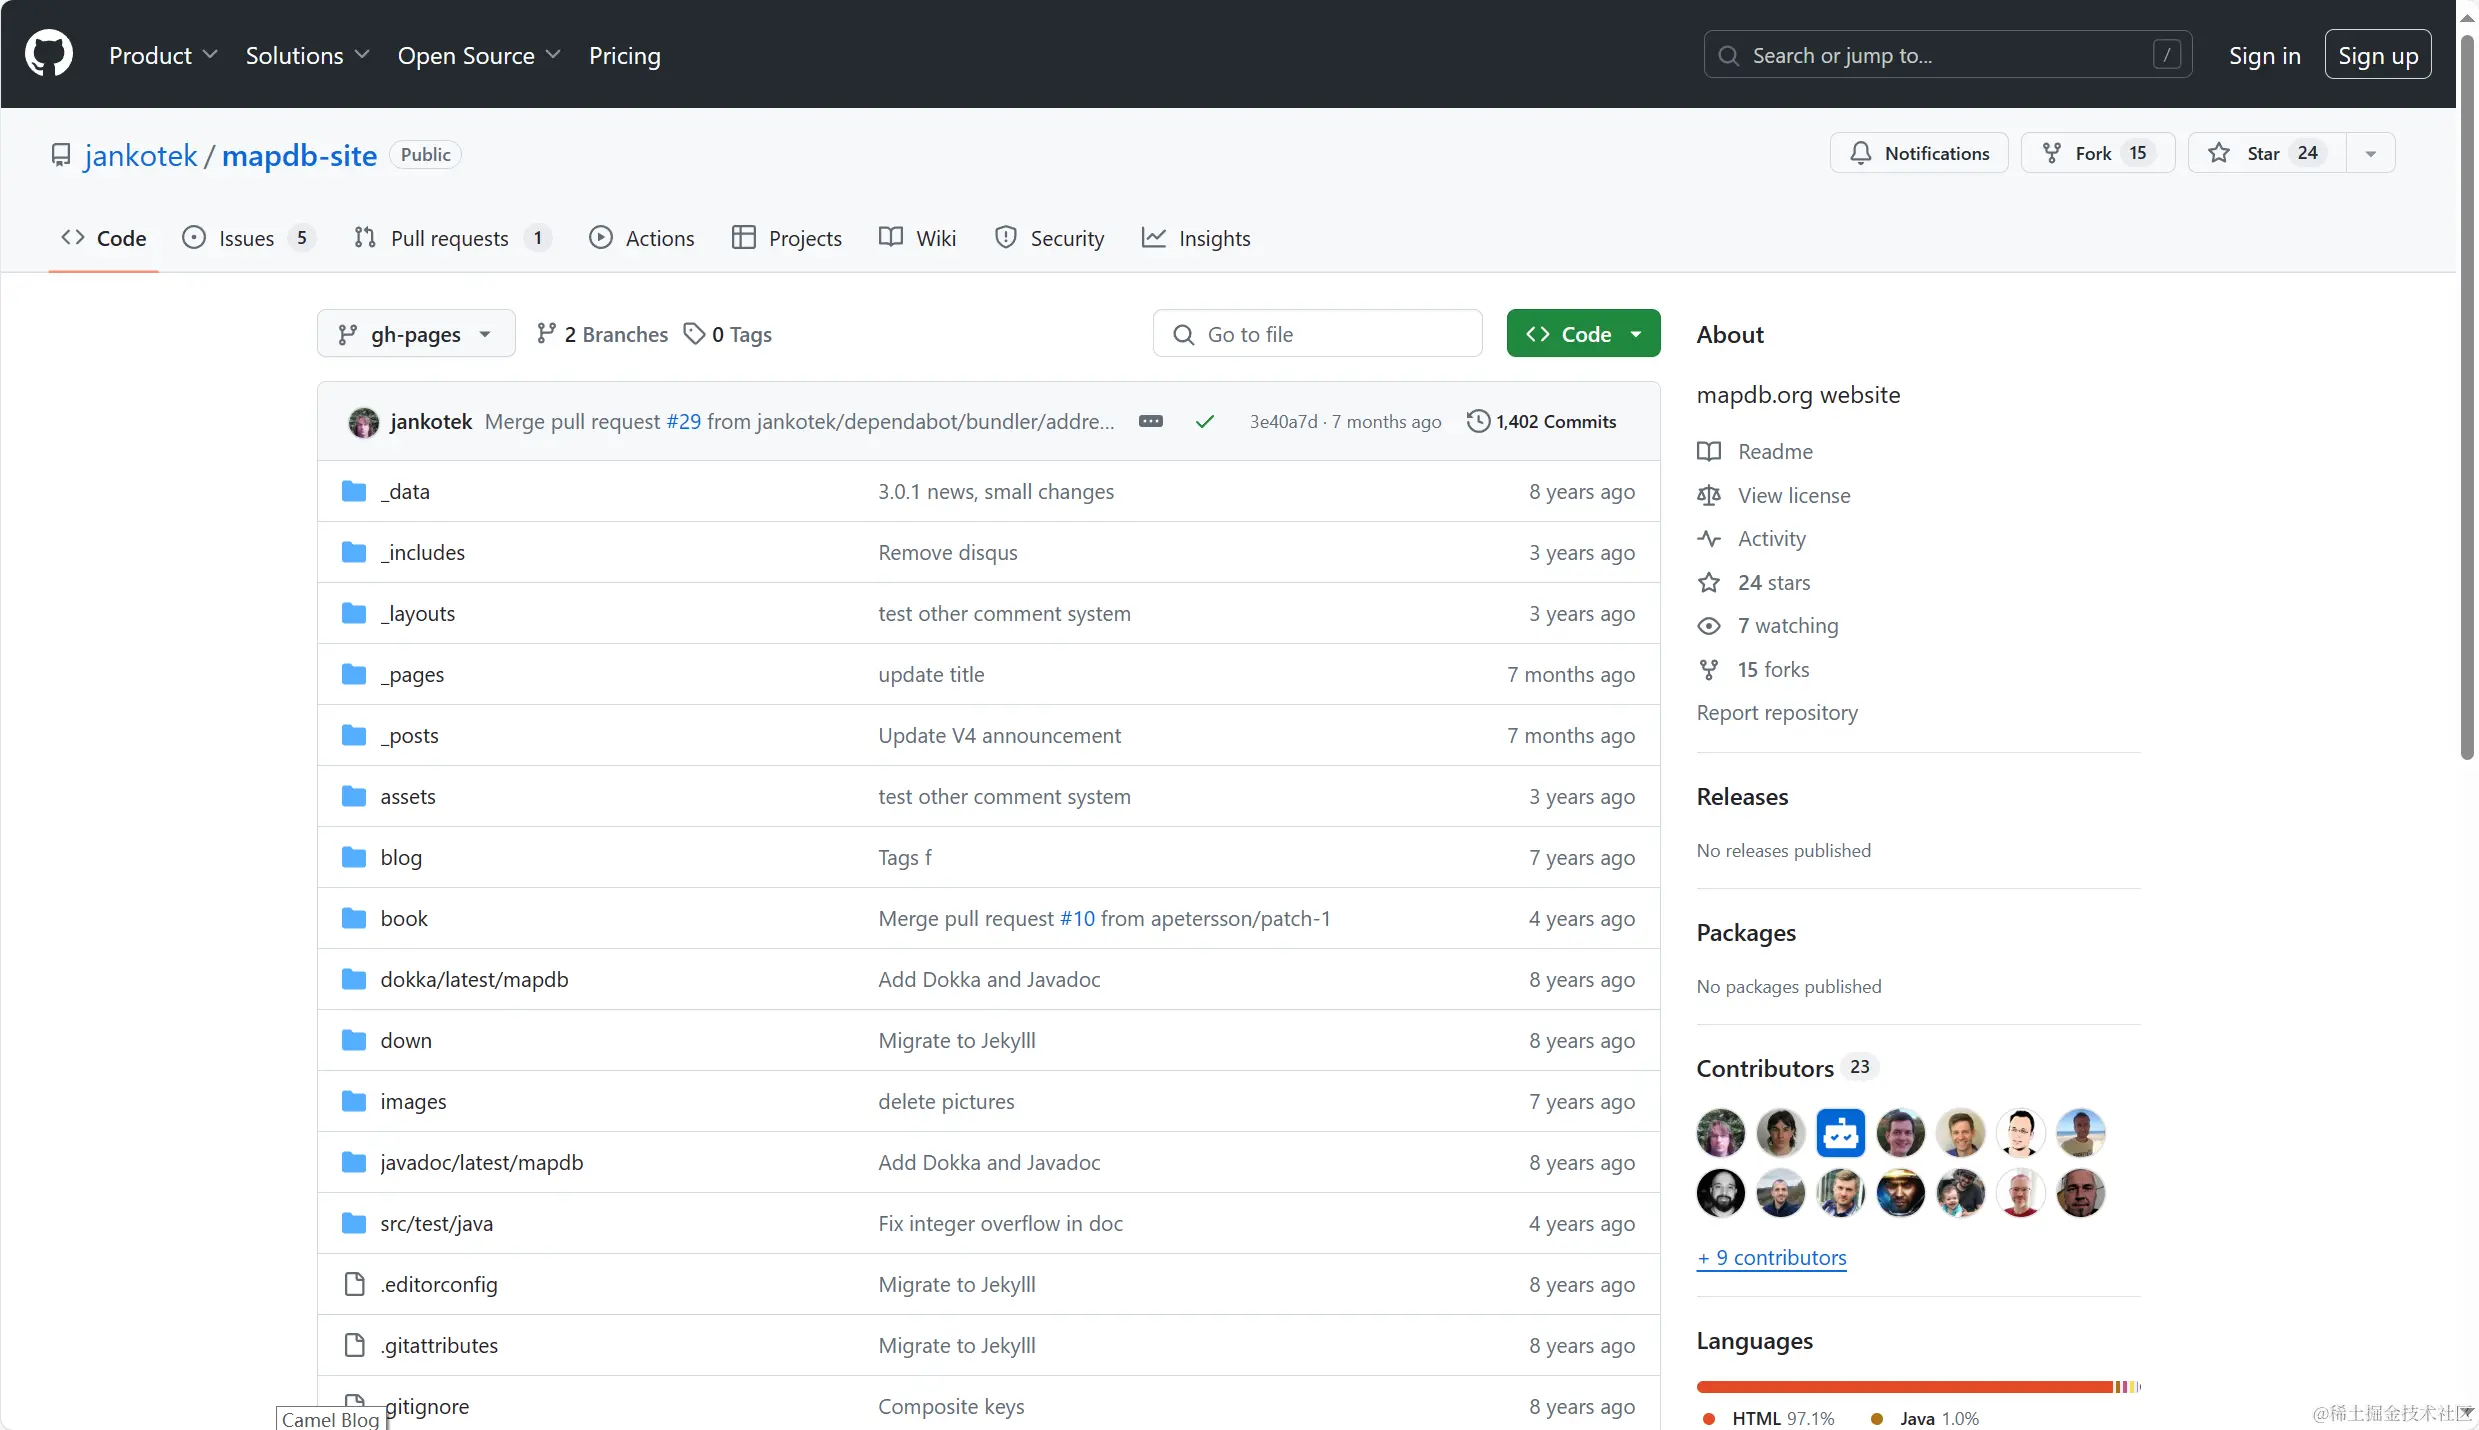Fork the mapdb-site repository
The width and height of the screenshot is (2479, 1430).
[2098, 153]
